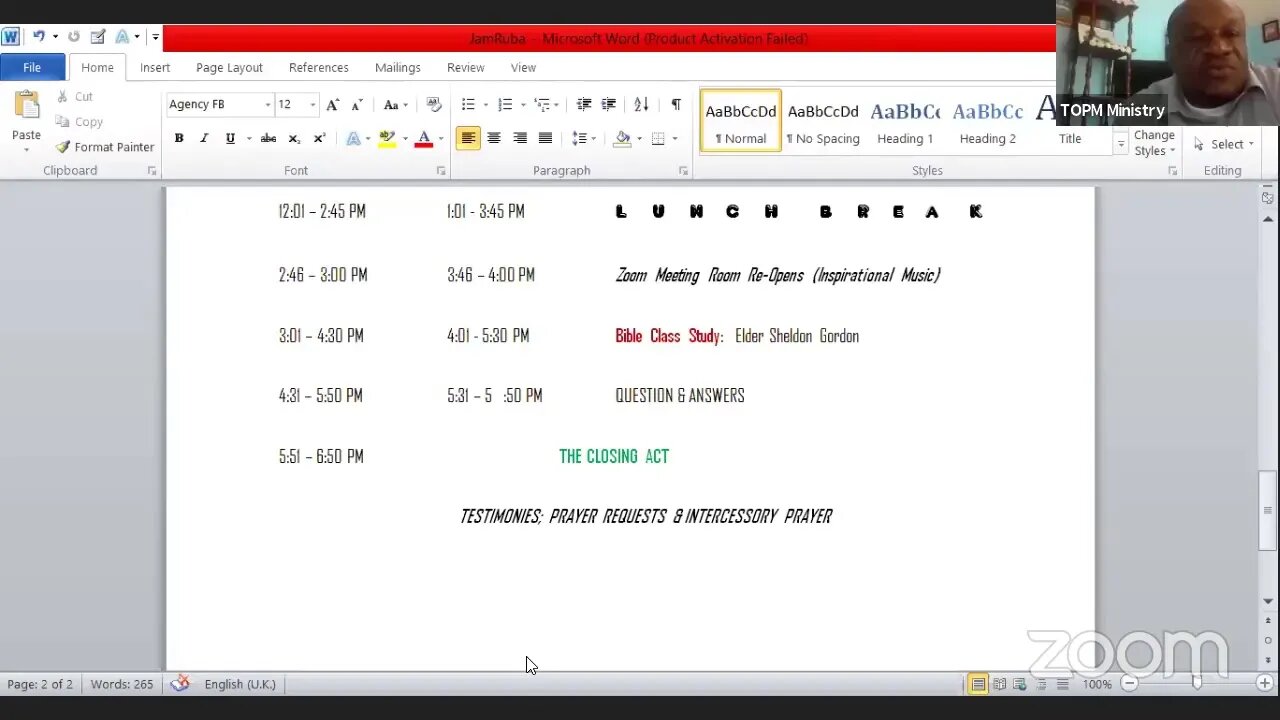
Task: Click the word count in status bar
Action: [x=122, y=684]
